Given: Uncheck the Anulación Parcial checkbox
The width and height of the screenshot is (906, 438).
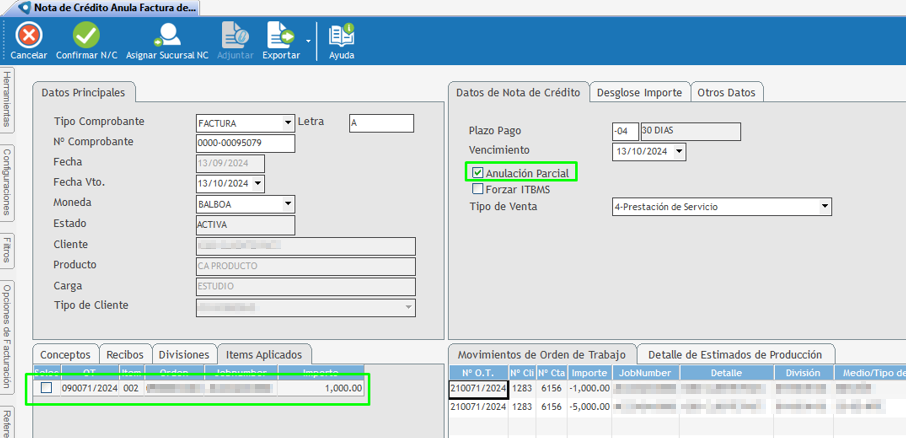Looking at the screenshot, I should point(478,174).
